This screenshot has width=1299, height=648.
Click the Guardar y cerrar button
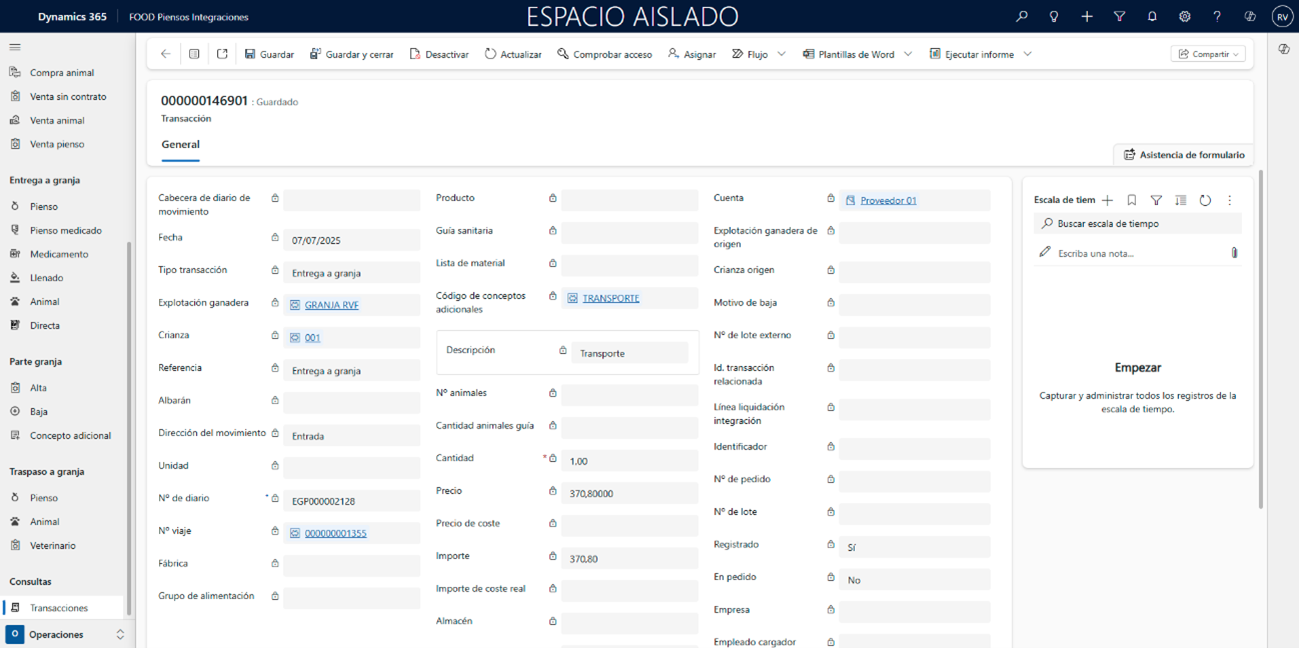[x=351, y=54]
